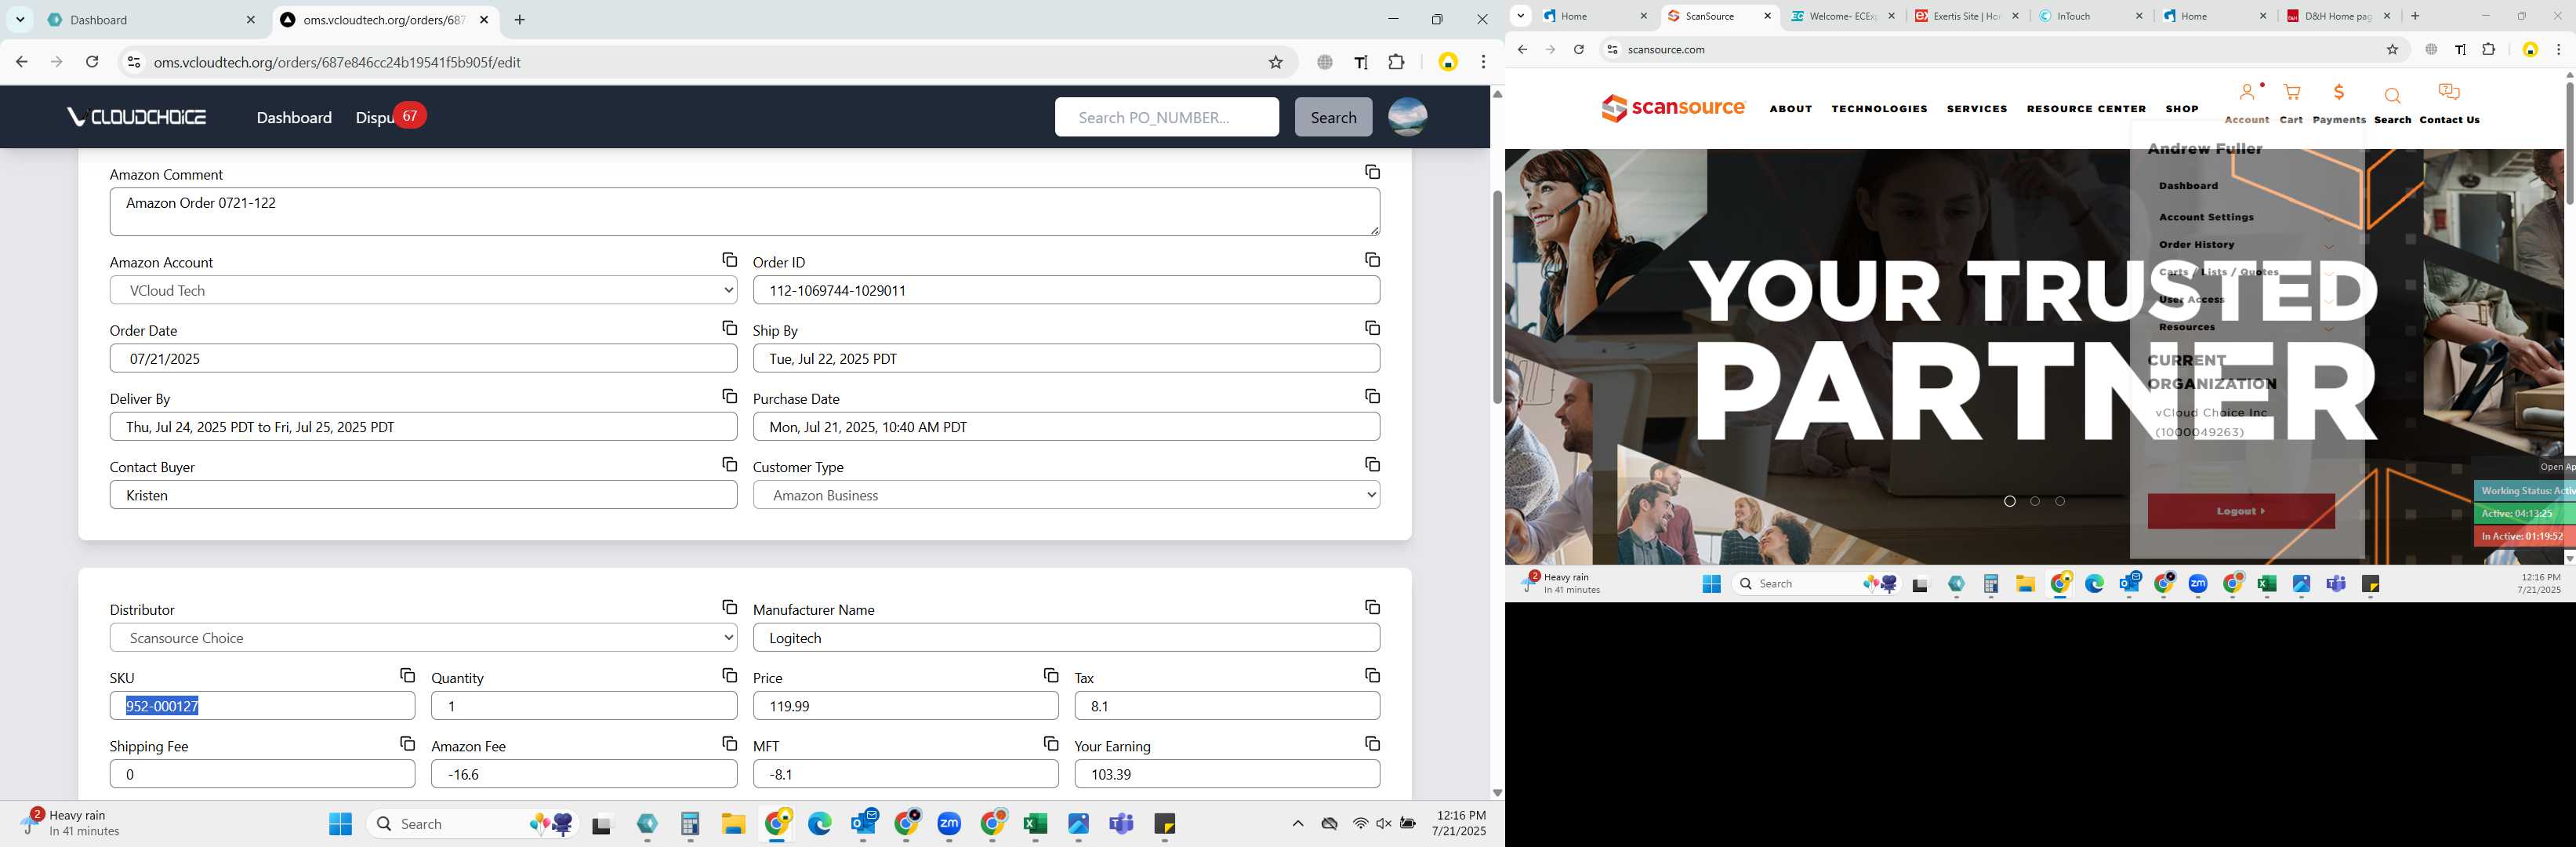This screenshot has height=847, width=2576.
Task: Copy the Shipping Fee value
Action: [407, 743]
